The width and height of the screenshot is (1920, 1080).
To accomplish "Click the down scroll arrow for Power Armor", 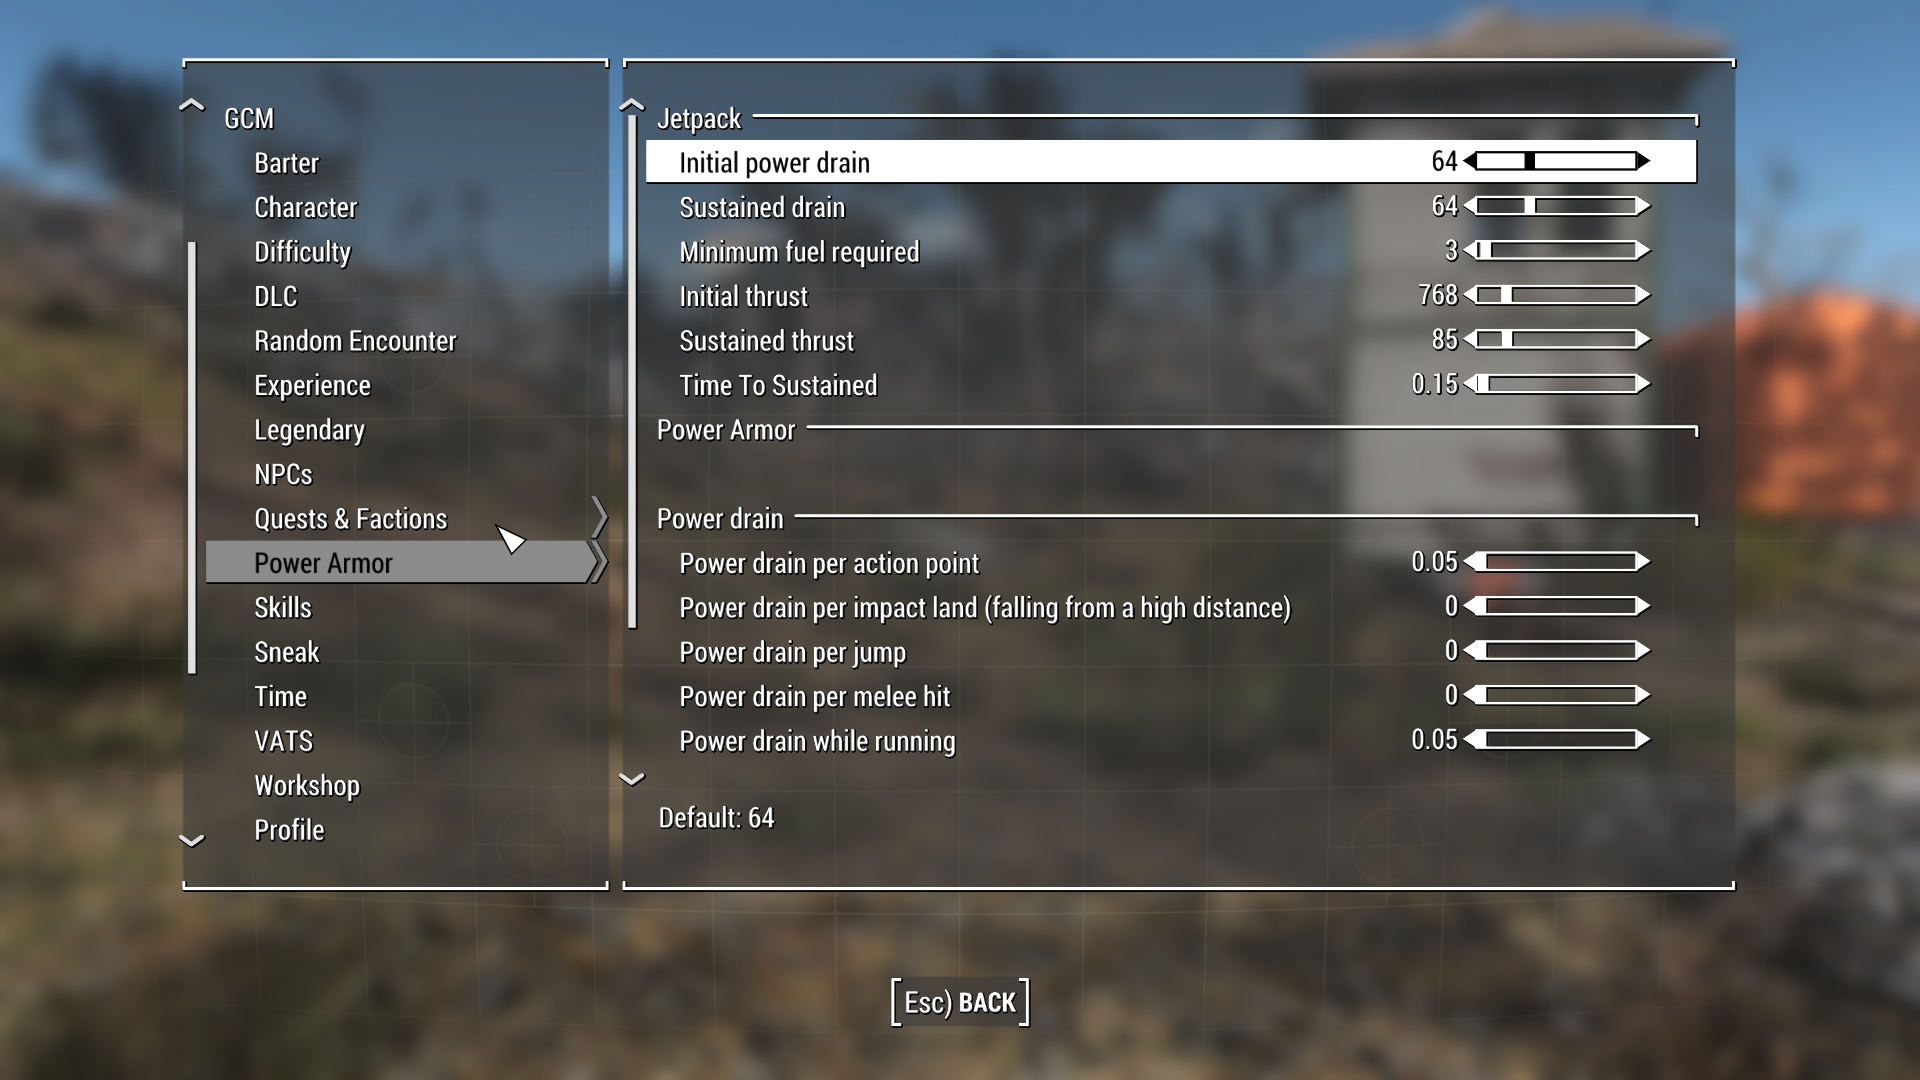I will (x=630, y=779).
